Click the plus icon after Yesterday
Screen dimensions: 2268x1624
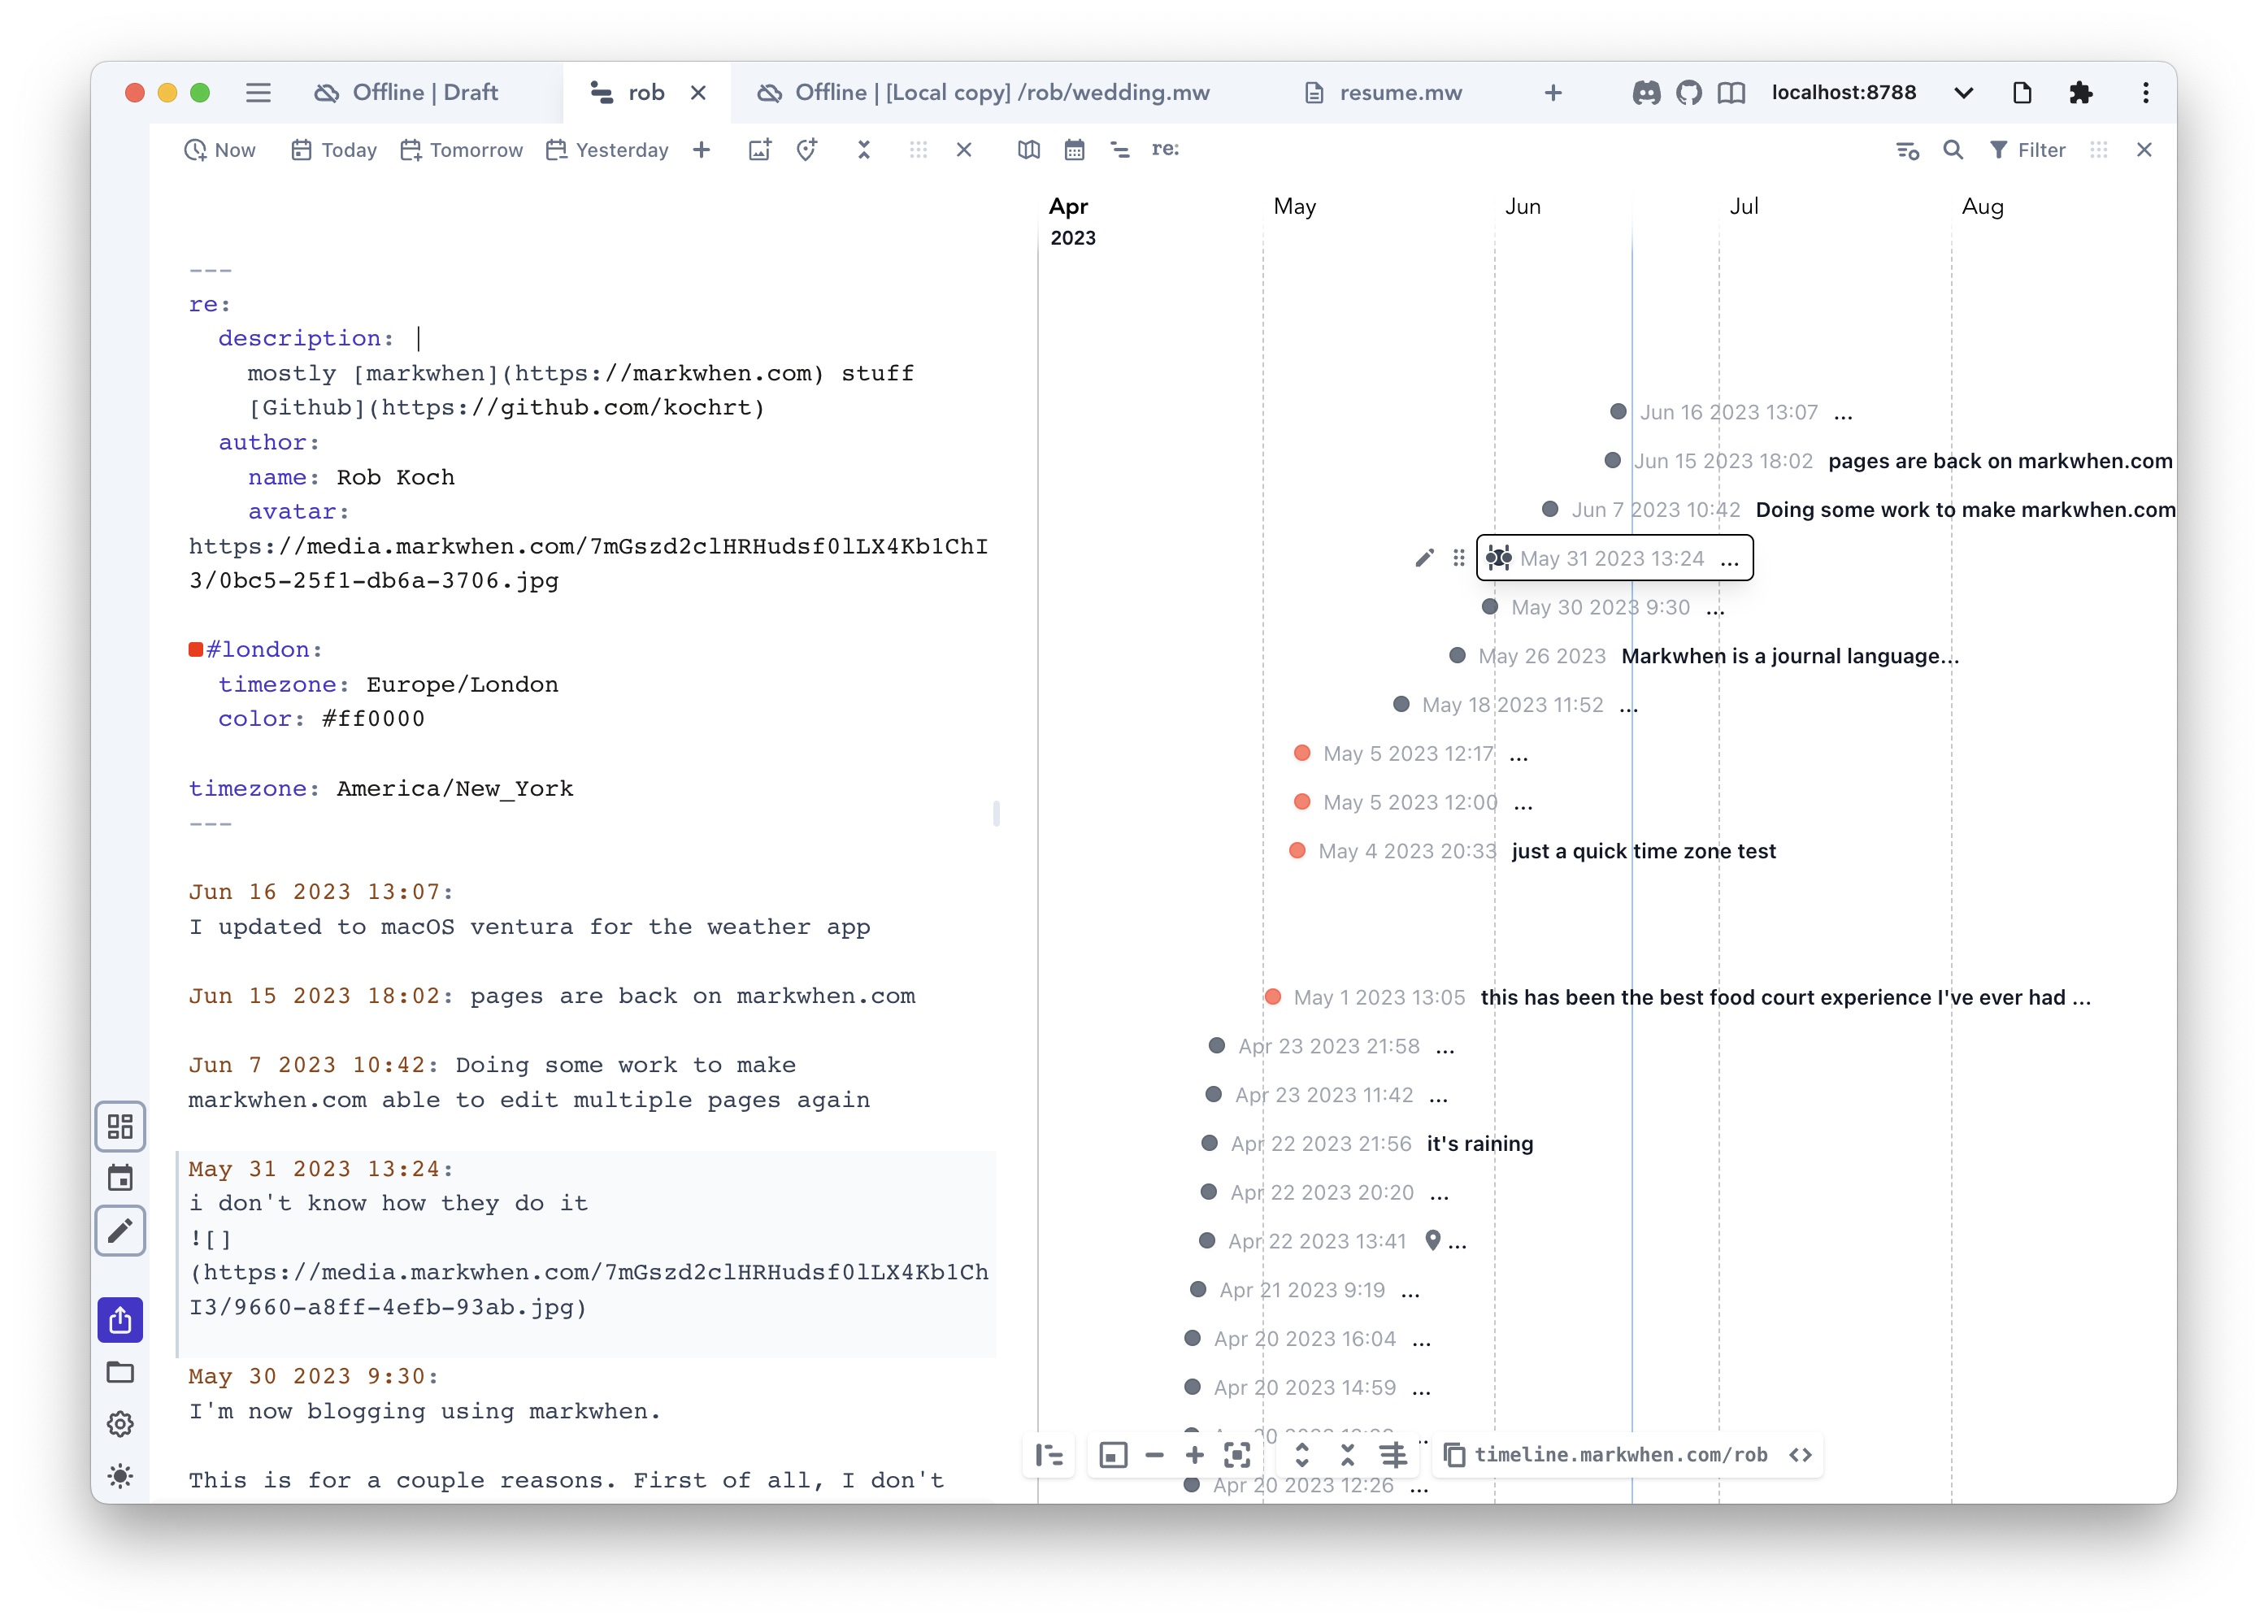702,150
